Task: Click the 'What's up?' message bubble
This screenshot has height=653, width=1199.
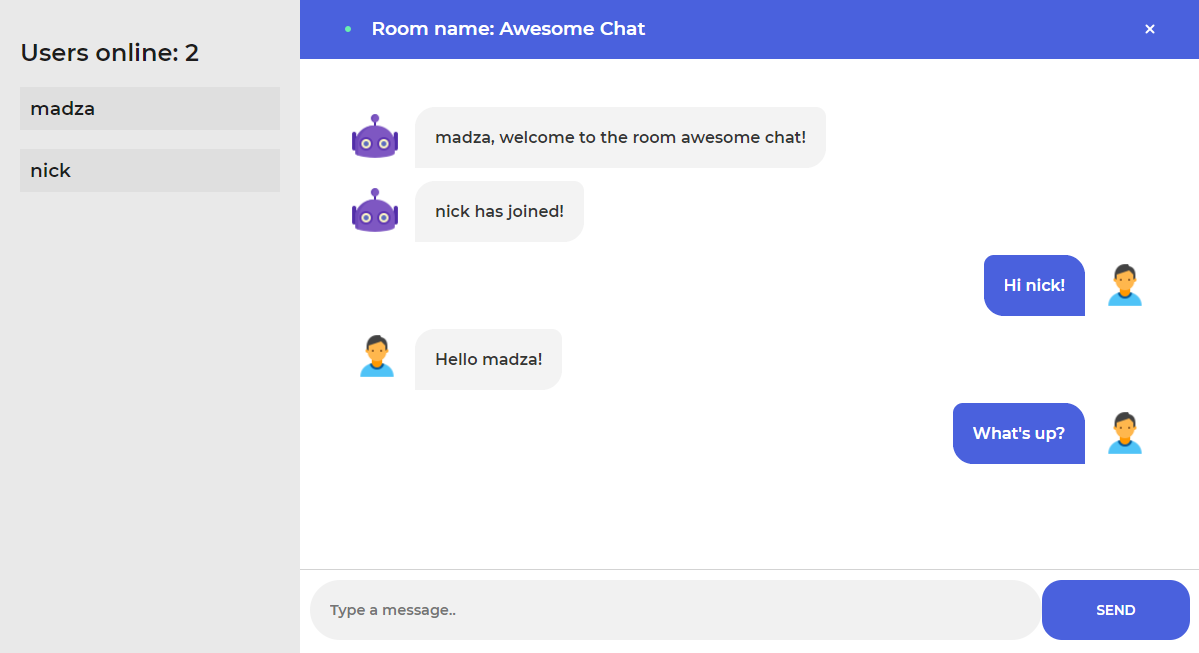Action: pyautogui.click(x=1018, y=432)
